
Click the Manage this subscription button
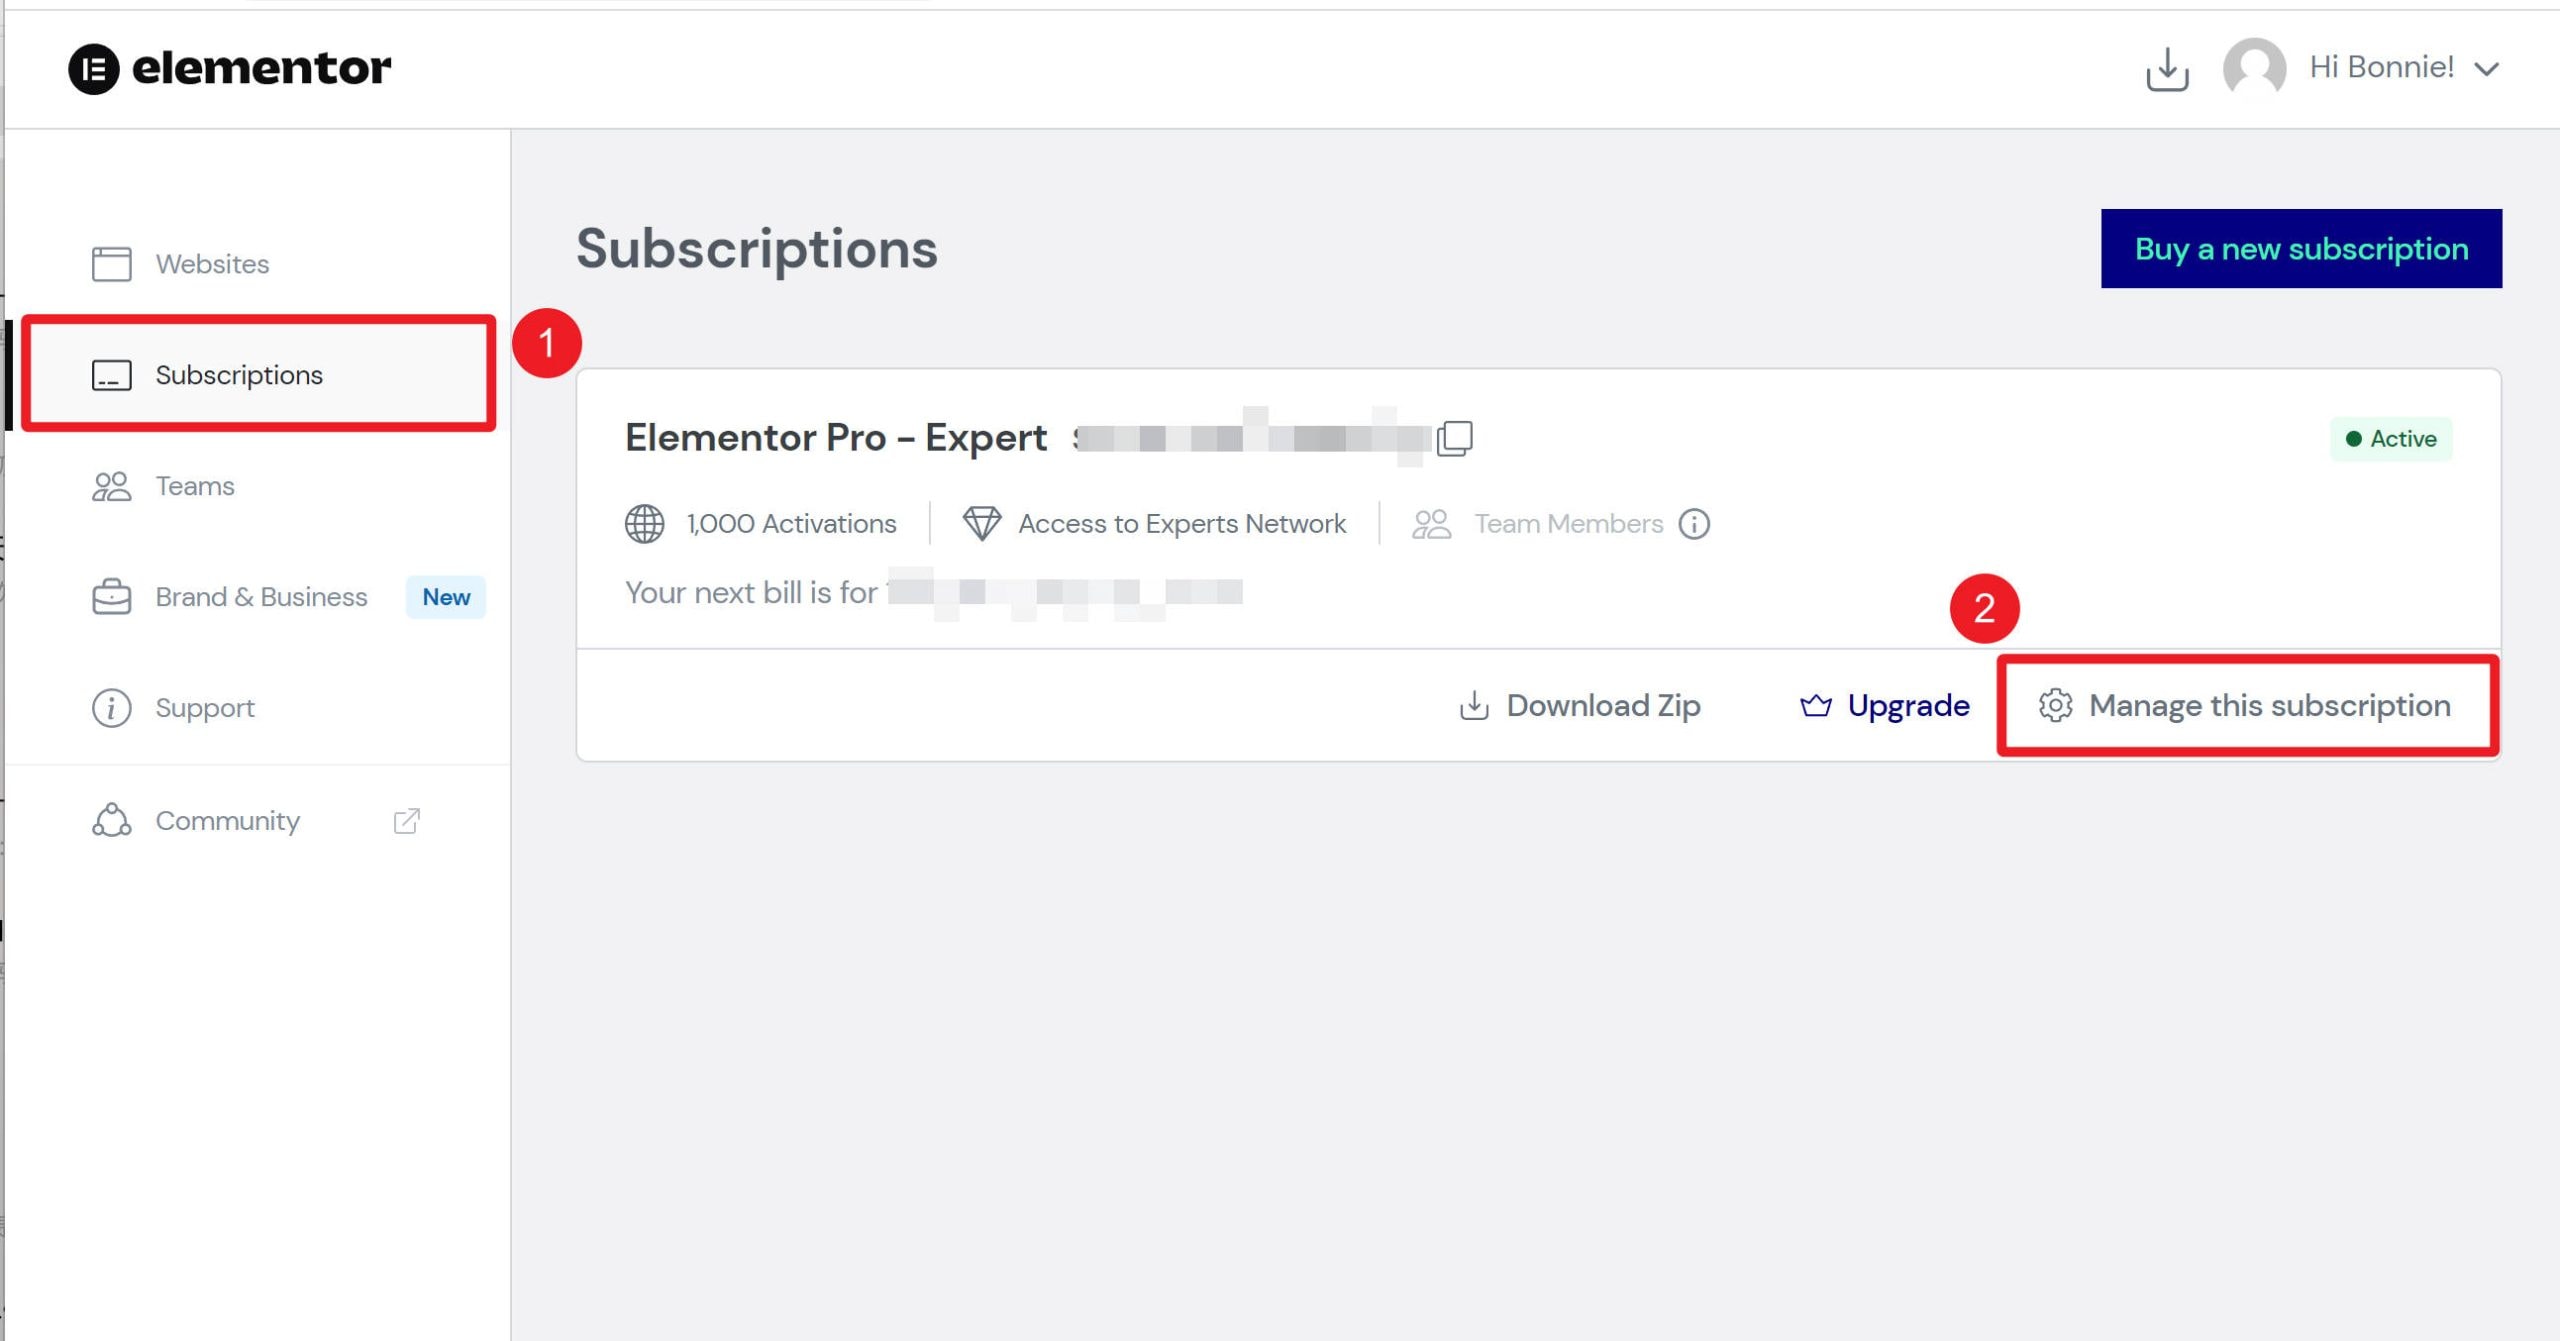click(2245, 704)
